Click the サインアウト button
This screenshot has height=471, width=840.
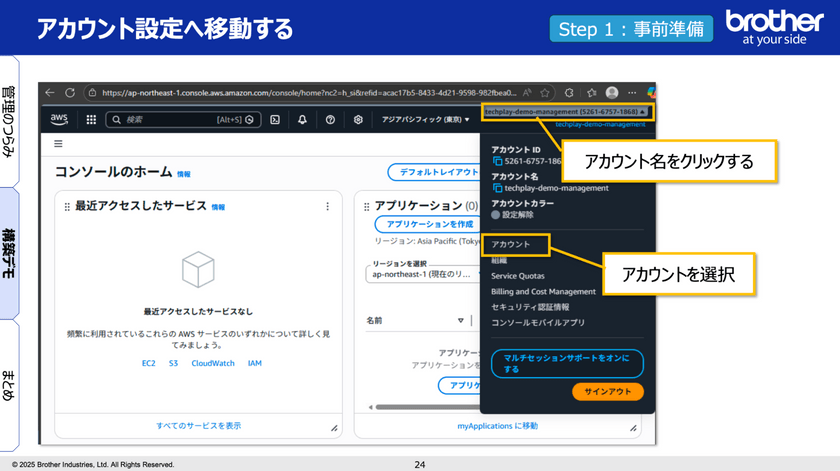click(x=607, y=391)
